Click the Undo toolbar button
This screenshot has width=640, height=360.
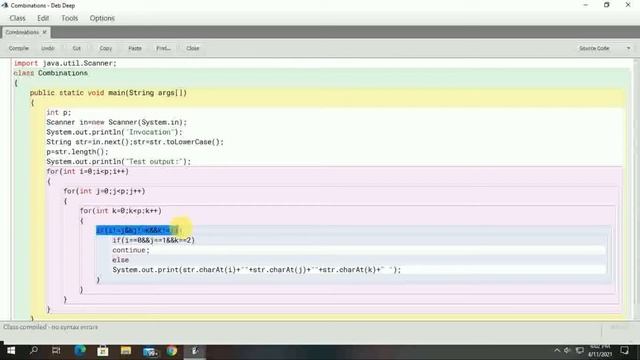48,48
